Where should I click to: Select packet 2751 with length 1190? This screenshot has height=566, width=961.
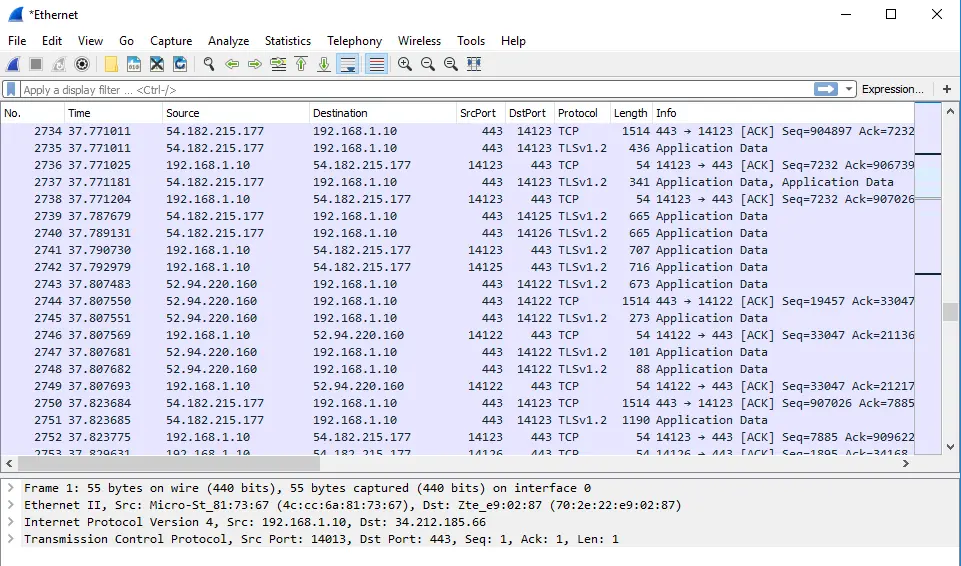tap(457, 420)
